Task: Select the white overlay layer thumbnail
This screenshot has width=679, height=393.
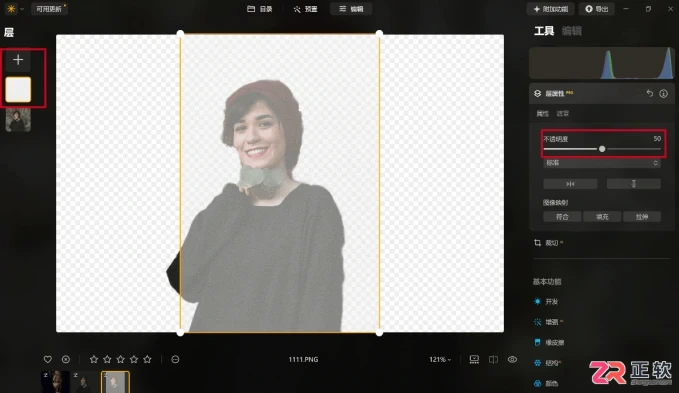Action: (18, 90)
